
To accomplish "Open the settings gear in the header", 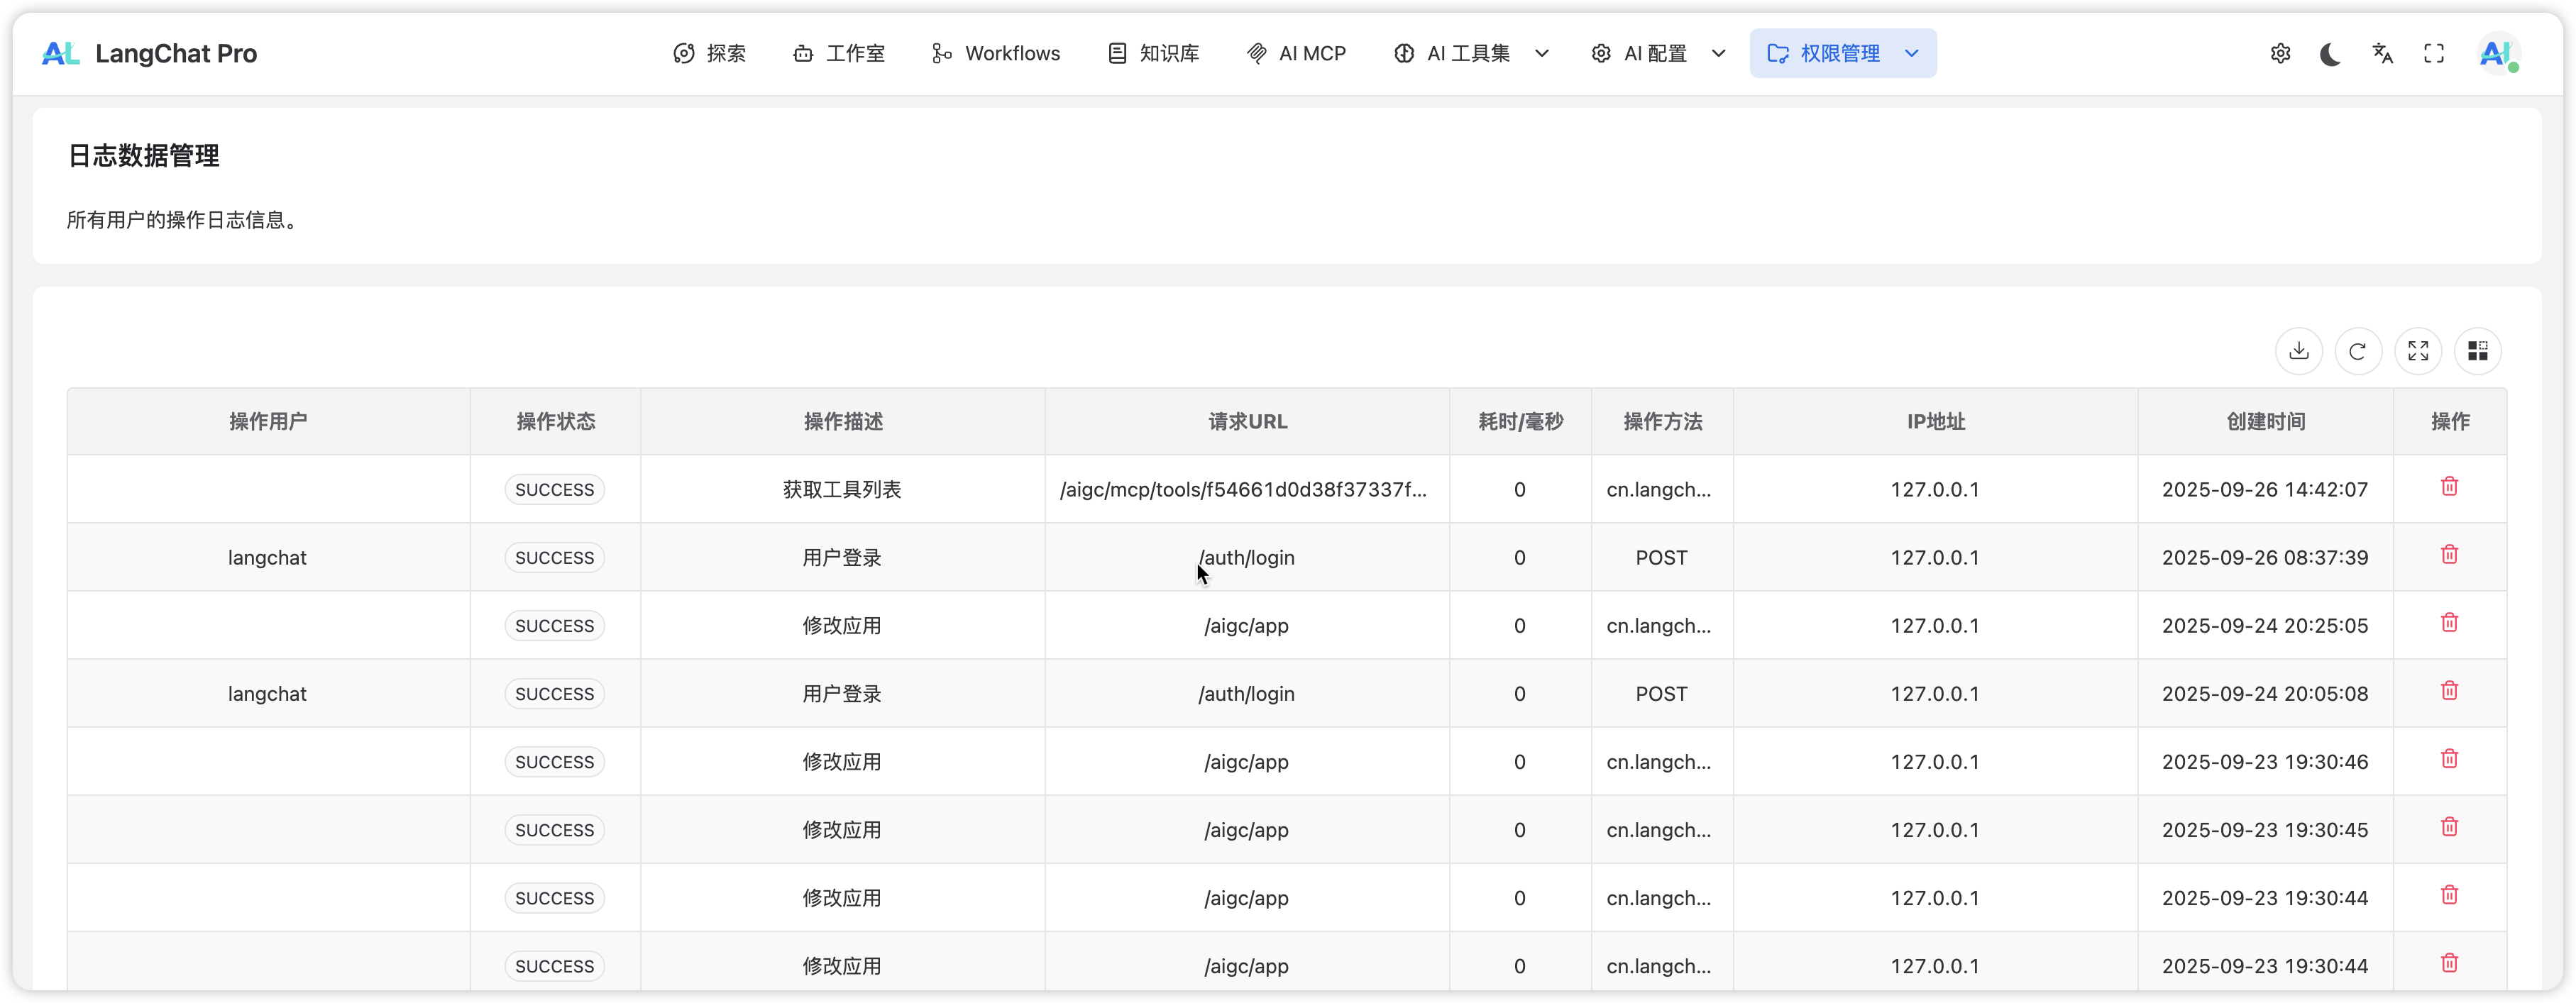I will pos(2280,54).
